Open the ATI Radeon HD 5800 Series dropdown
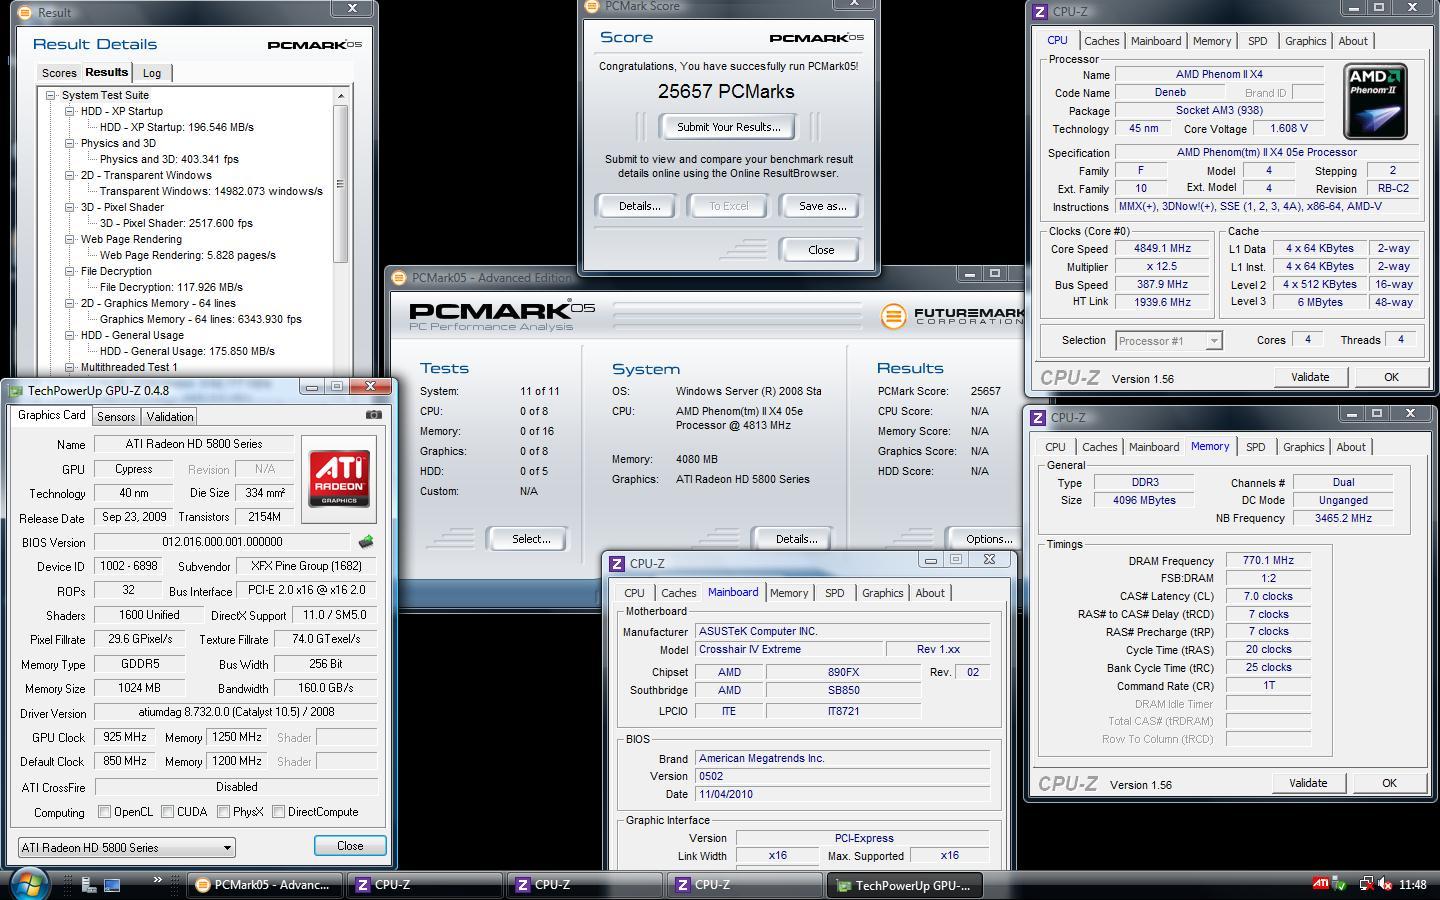This screenshot has width=1440, height=900. 126,847
